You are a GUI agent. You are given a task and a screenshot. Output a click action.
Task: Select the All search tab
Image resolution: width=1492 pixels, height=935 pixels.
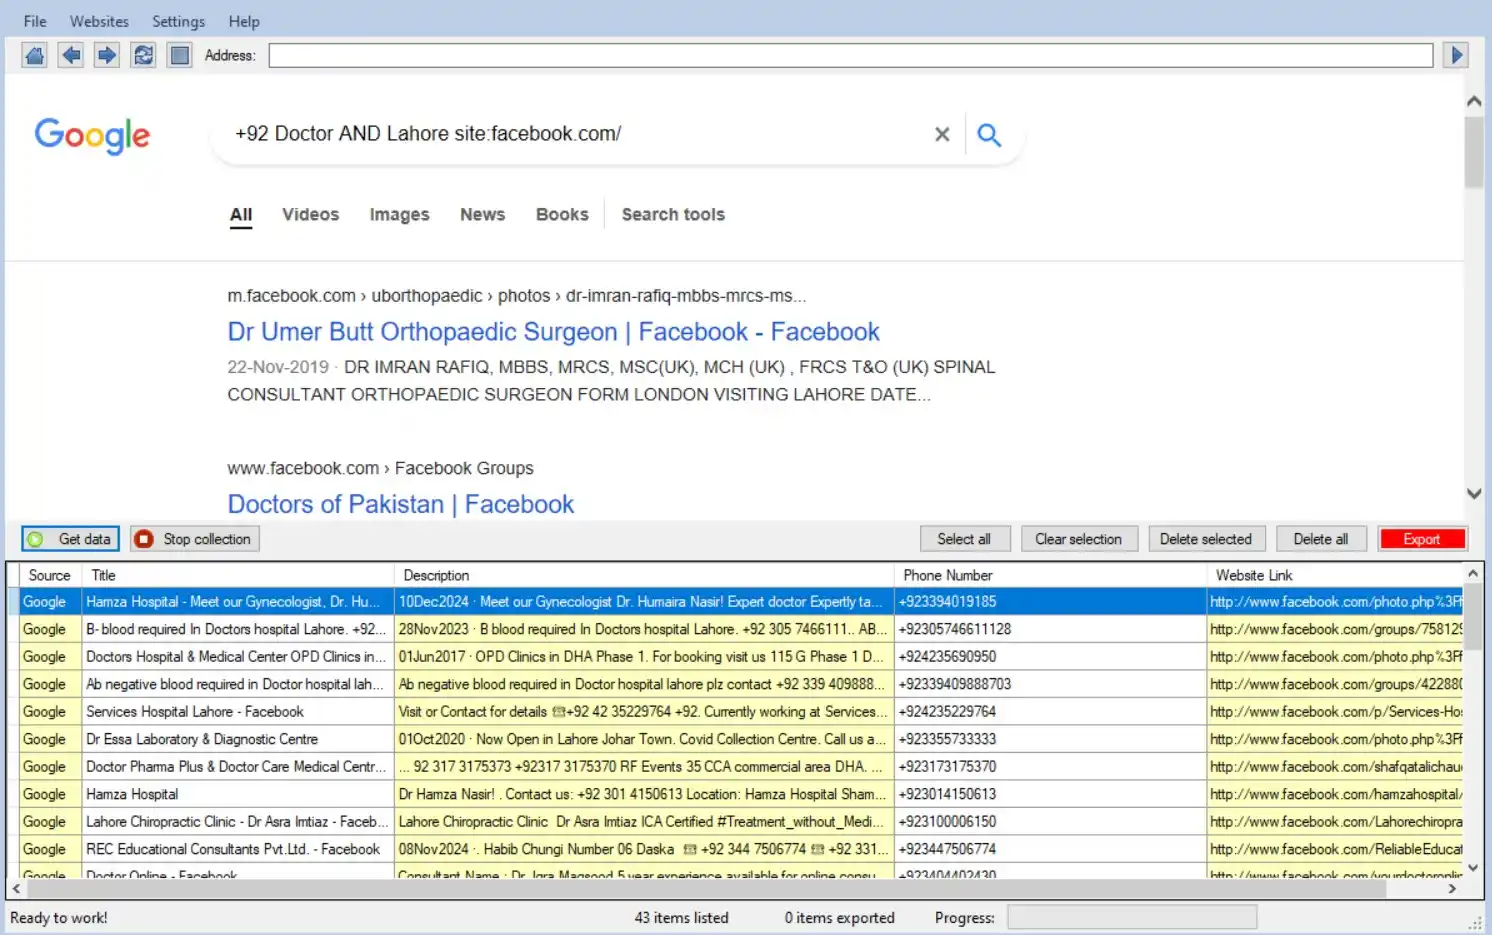[x=241, y=214]
